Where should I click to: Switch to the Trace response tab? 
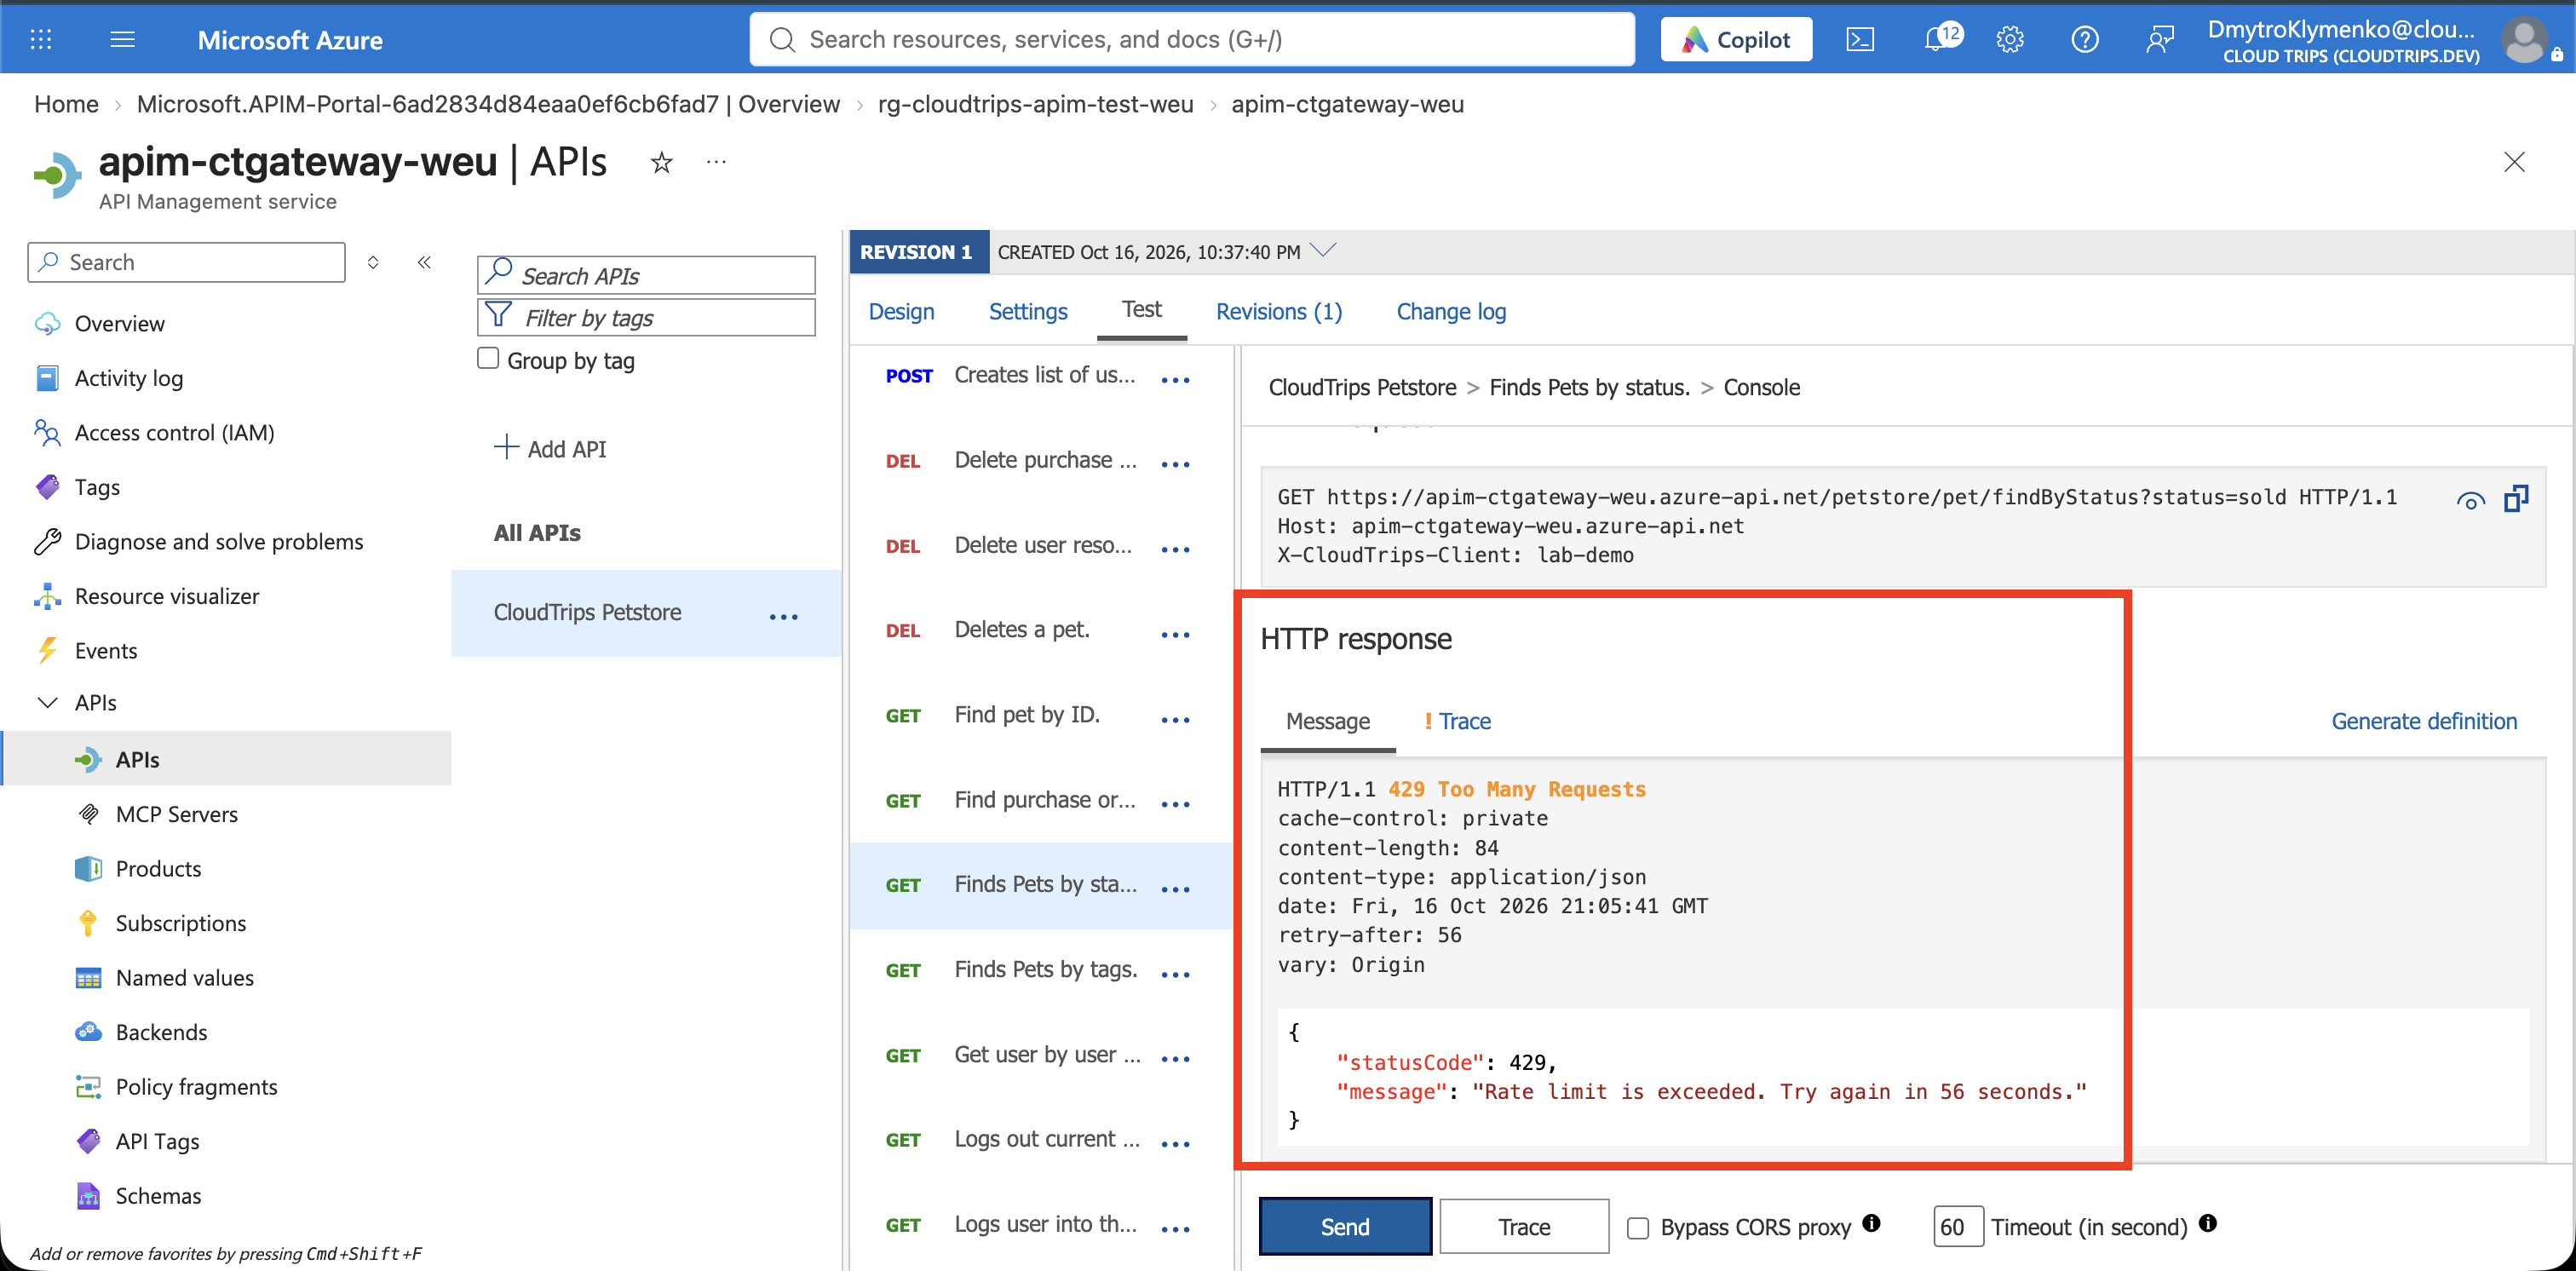pyautogui.click(x=1457, y=721)
